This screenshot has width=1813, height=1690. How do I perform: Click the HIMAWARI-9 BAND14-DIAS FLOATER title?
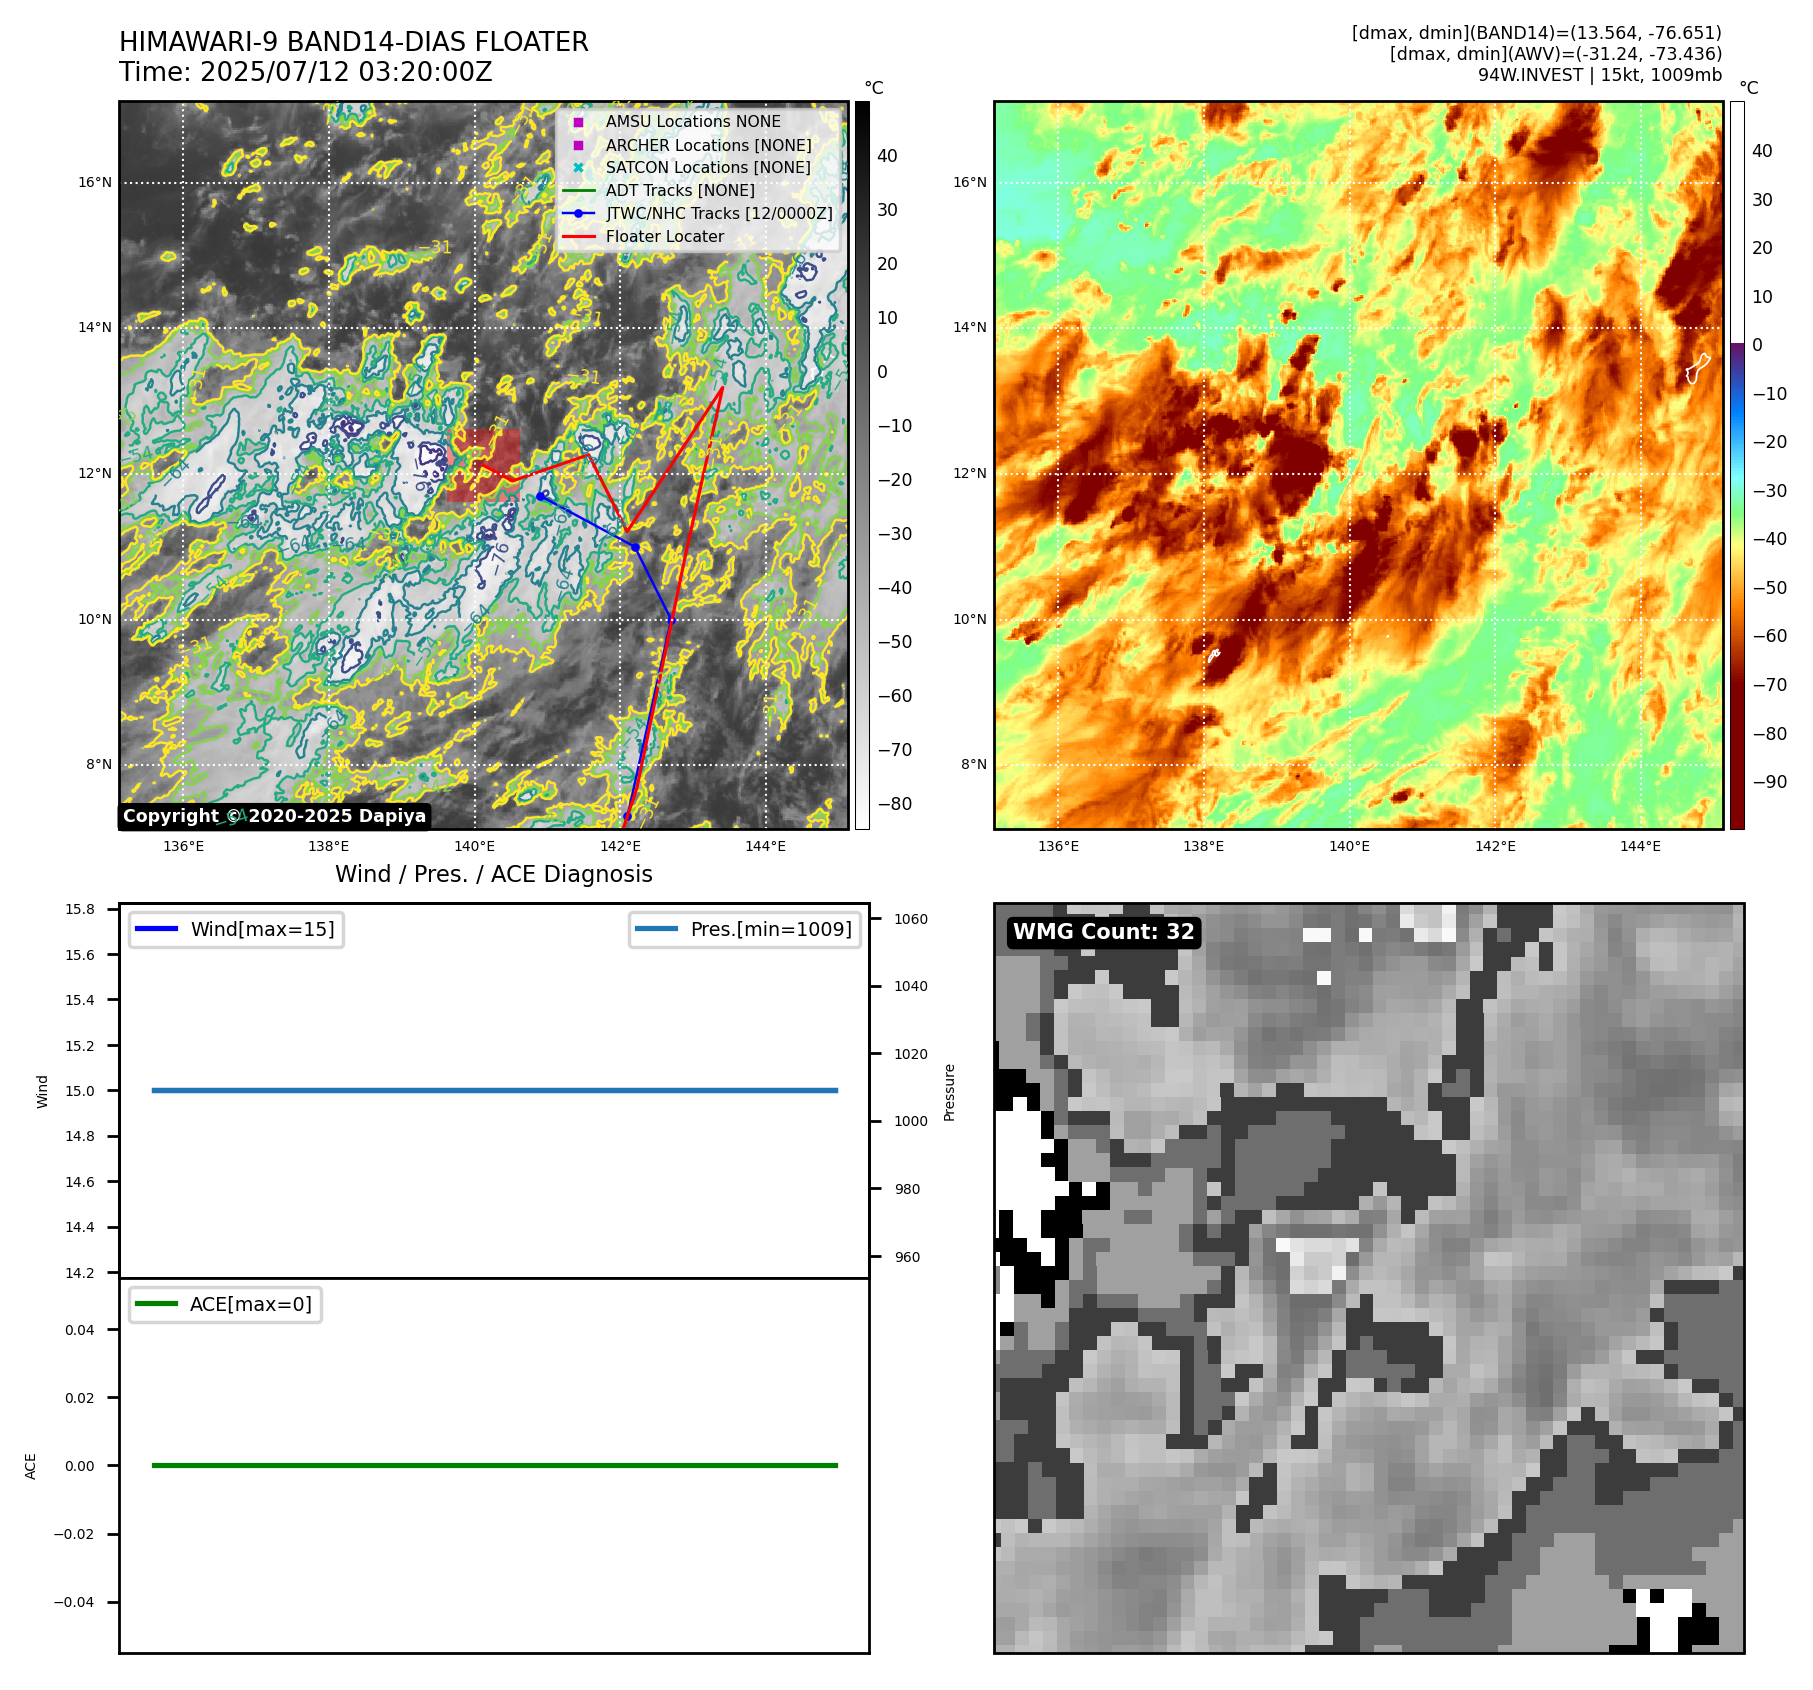[354, 42]
